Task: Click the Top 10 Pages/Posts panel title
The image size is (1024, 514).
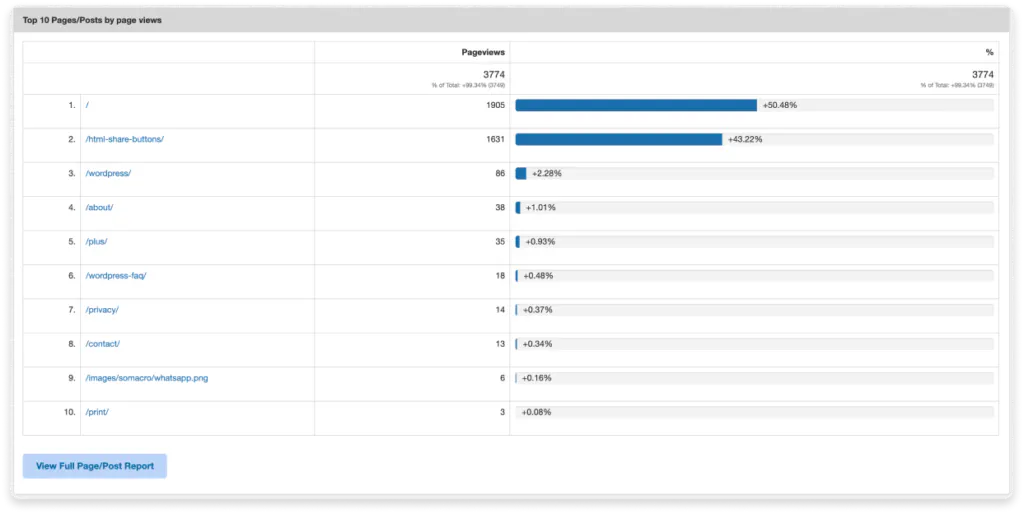Action: coord(92,19)
